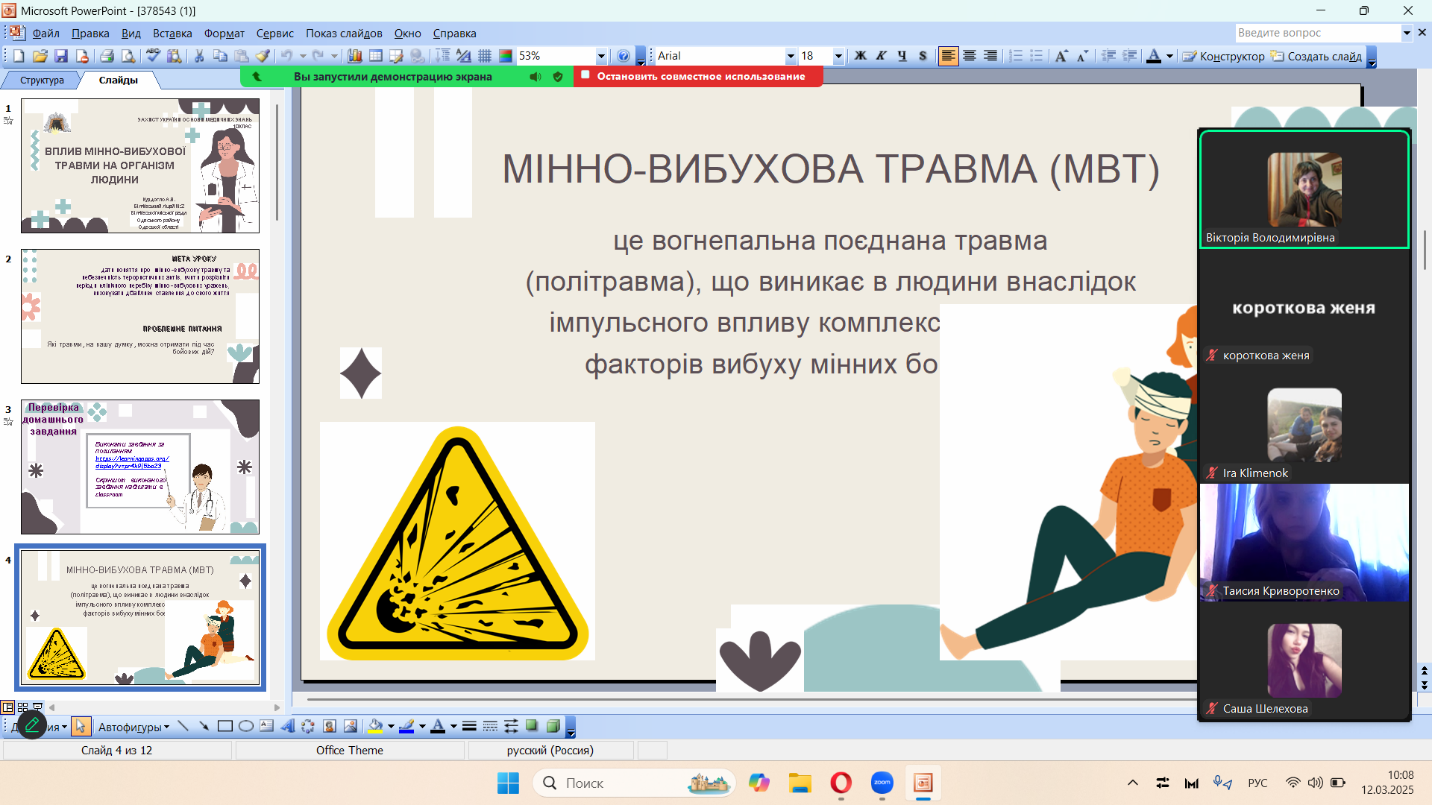Image resolution: width=1432 pixels, height=805 pixels.
Task: Open the font size dropdown
Action: [x=838, y=56]
